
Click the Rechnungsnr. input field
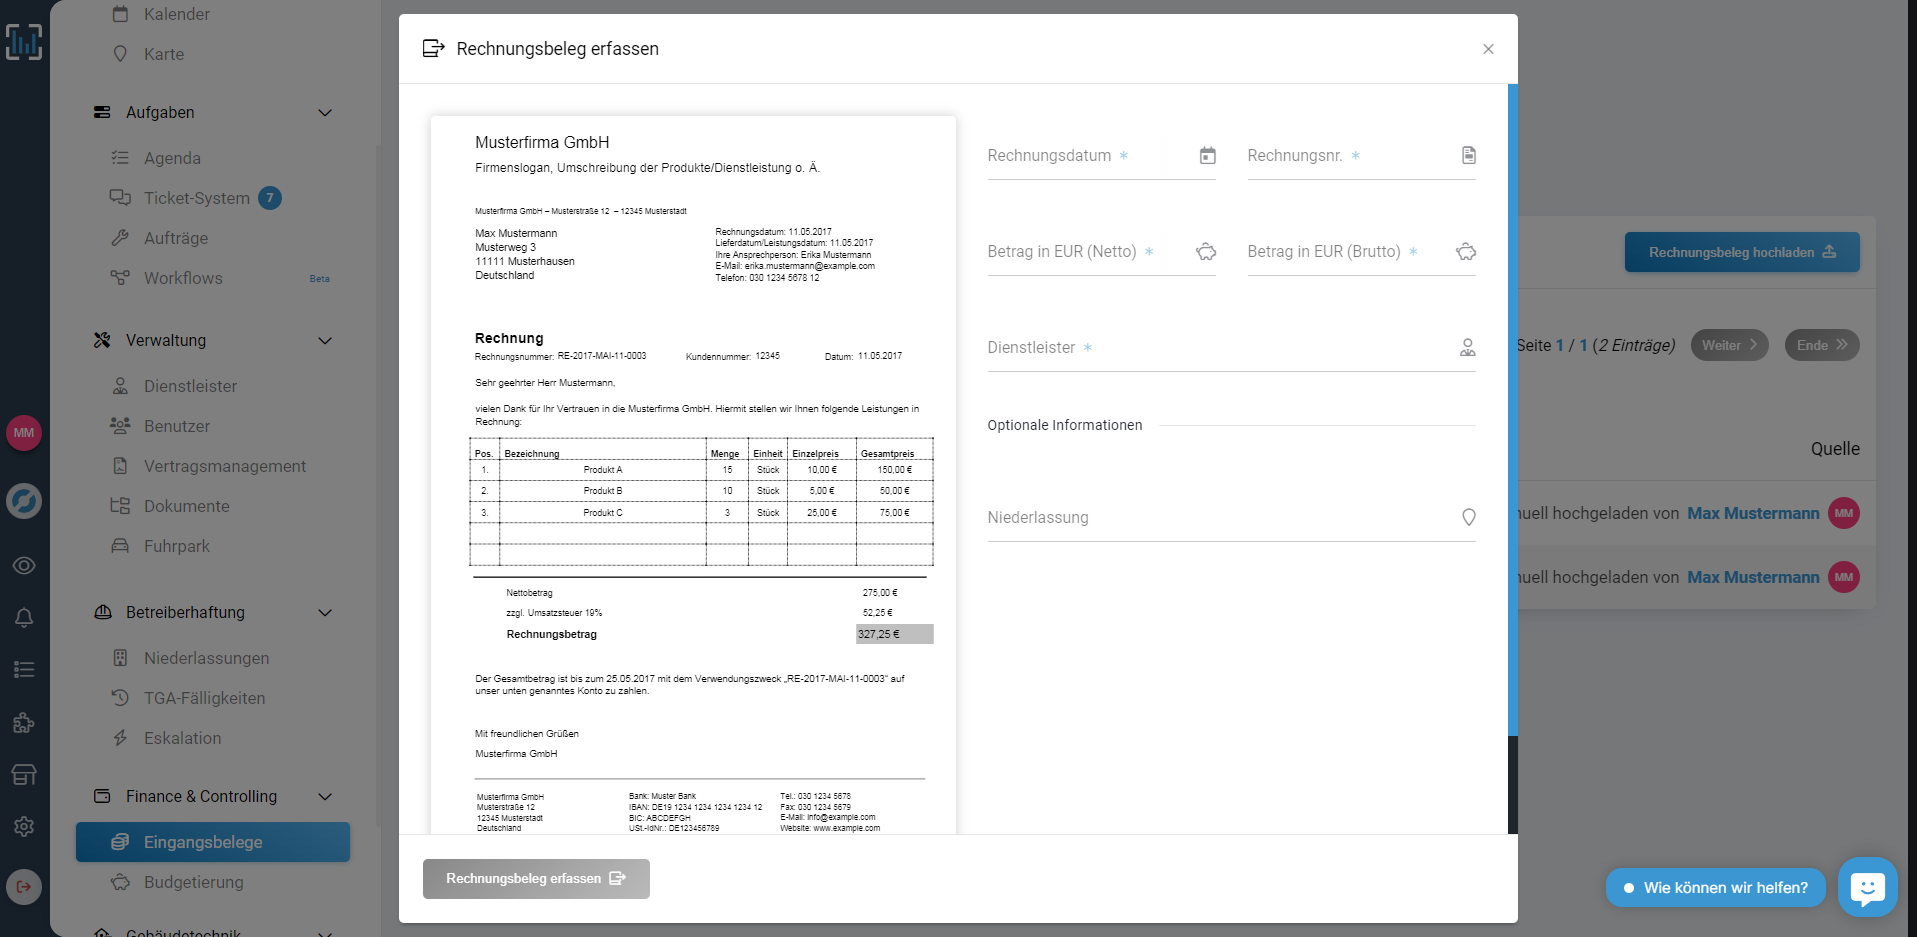click(x=1361, y=156)
